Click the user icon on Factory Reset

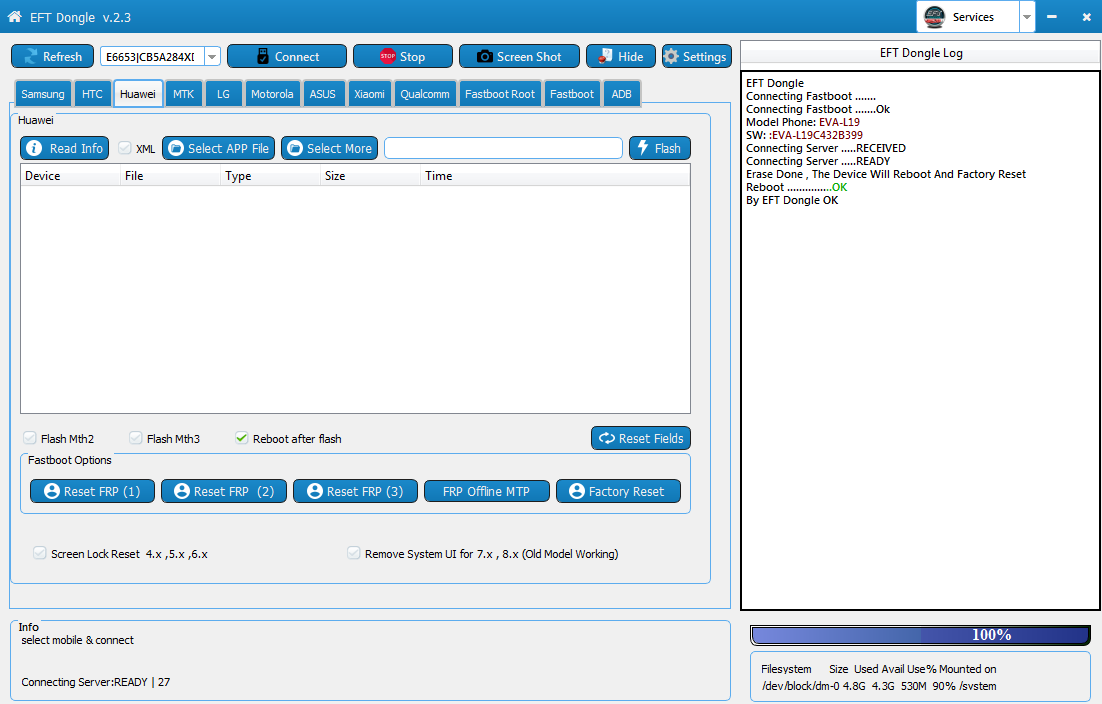577,491
